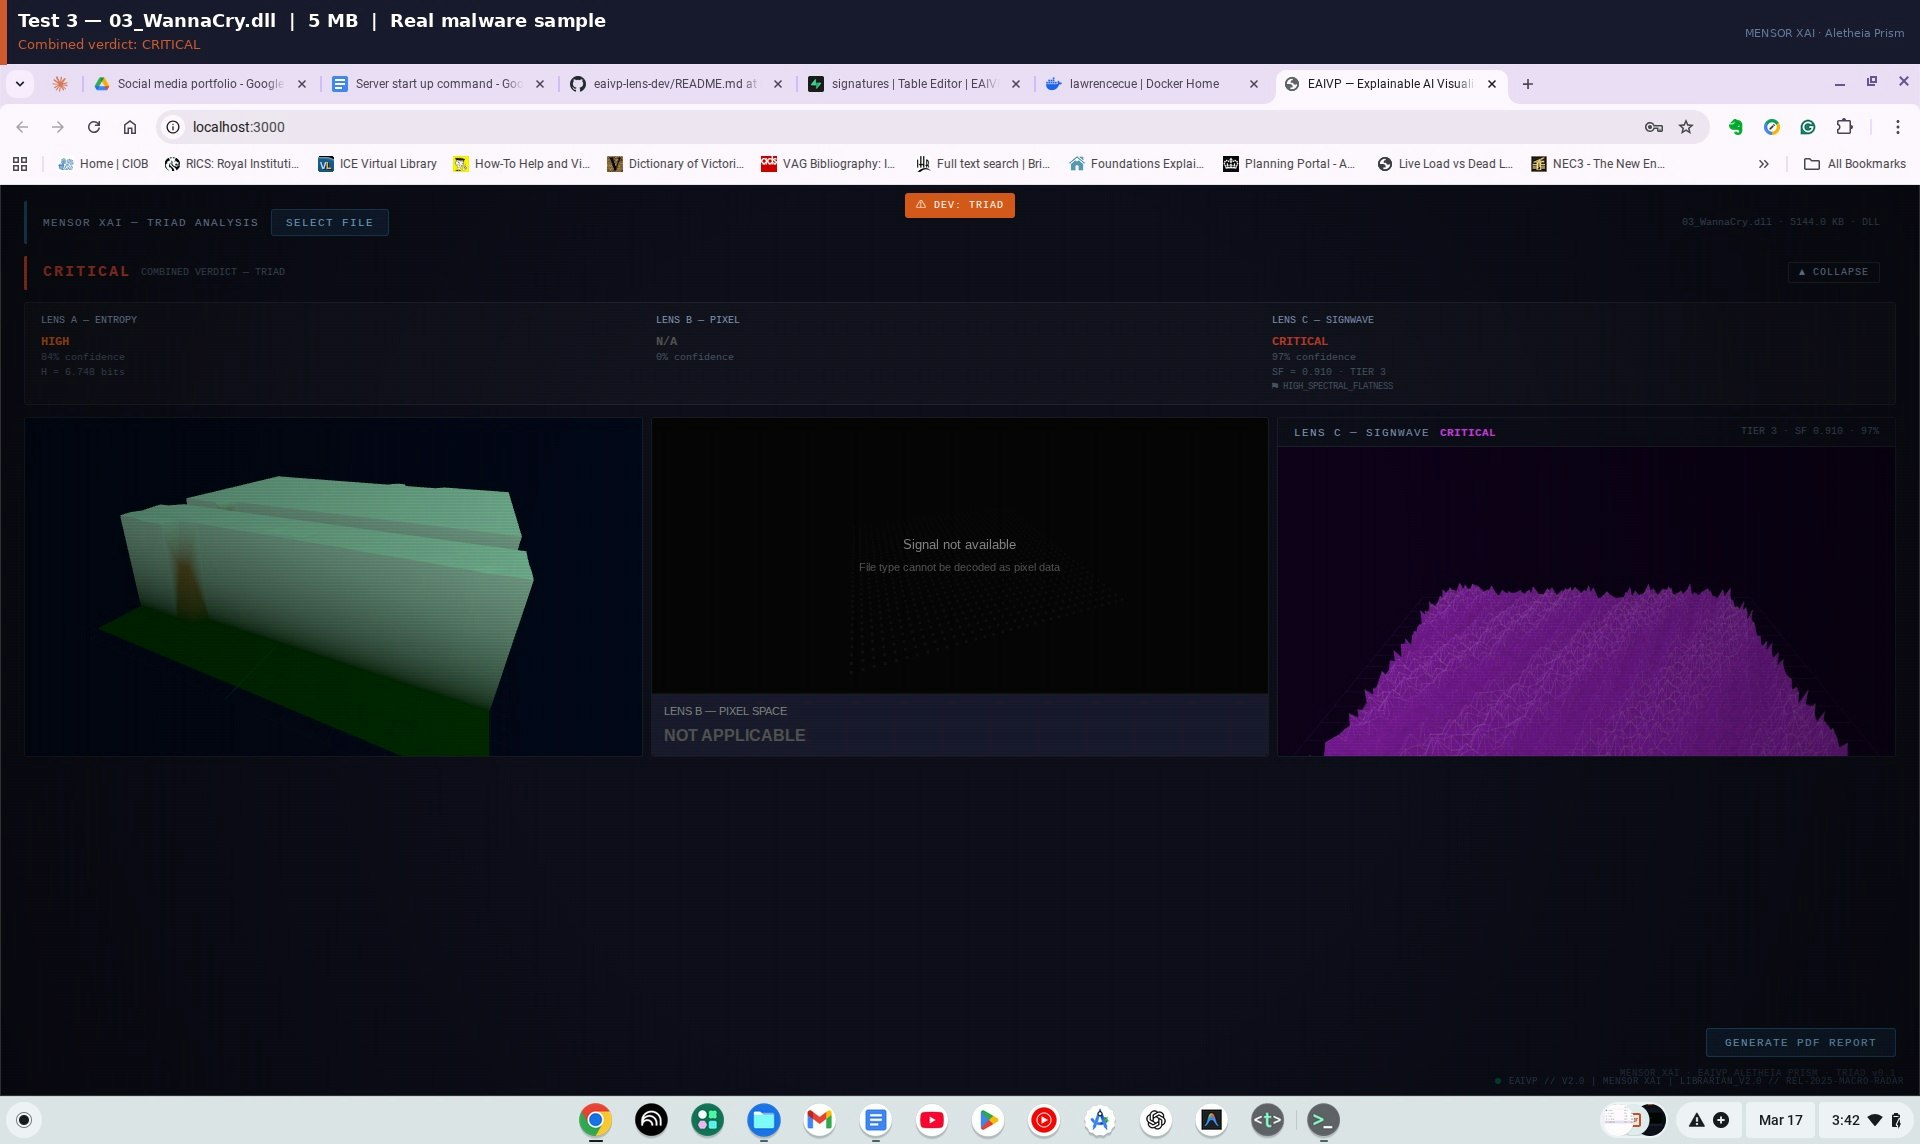Image resolution: width=1920 pixels, height=1144 pixels.
Task: Click the Lens A entropy 3D visualization
Action: (333, 587)
